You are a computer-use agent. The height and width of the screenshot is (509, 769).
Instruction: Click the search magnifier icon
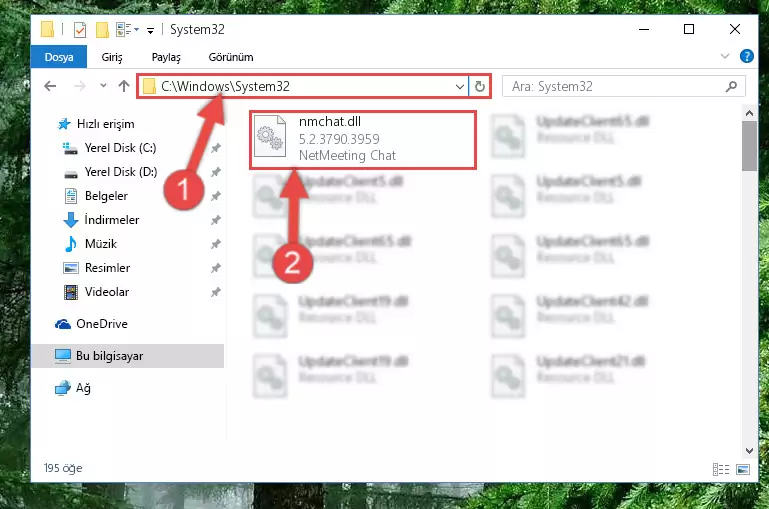point(731,87)
